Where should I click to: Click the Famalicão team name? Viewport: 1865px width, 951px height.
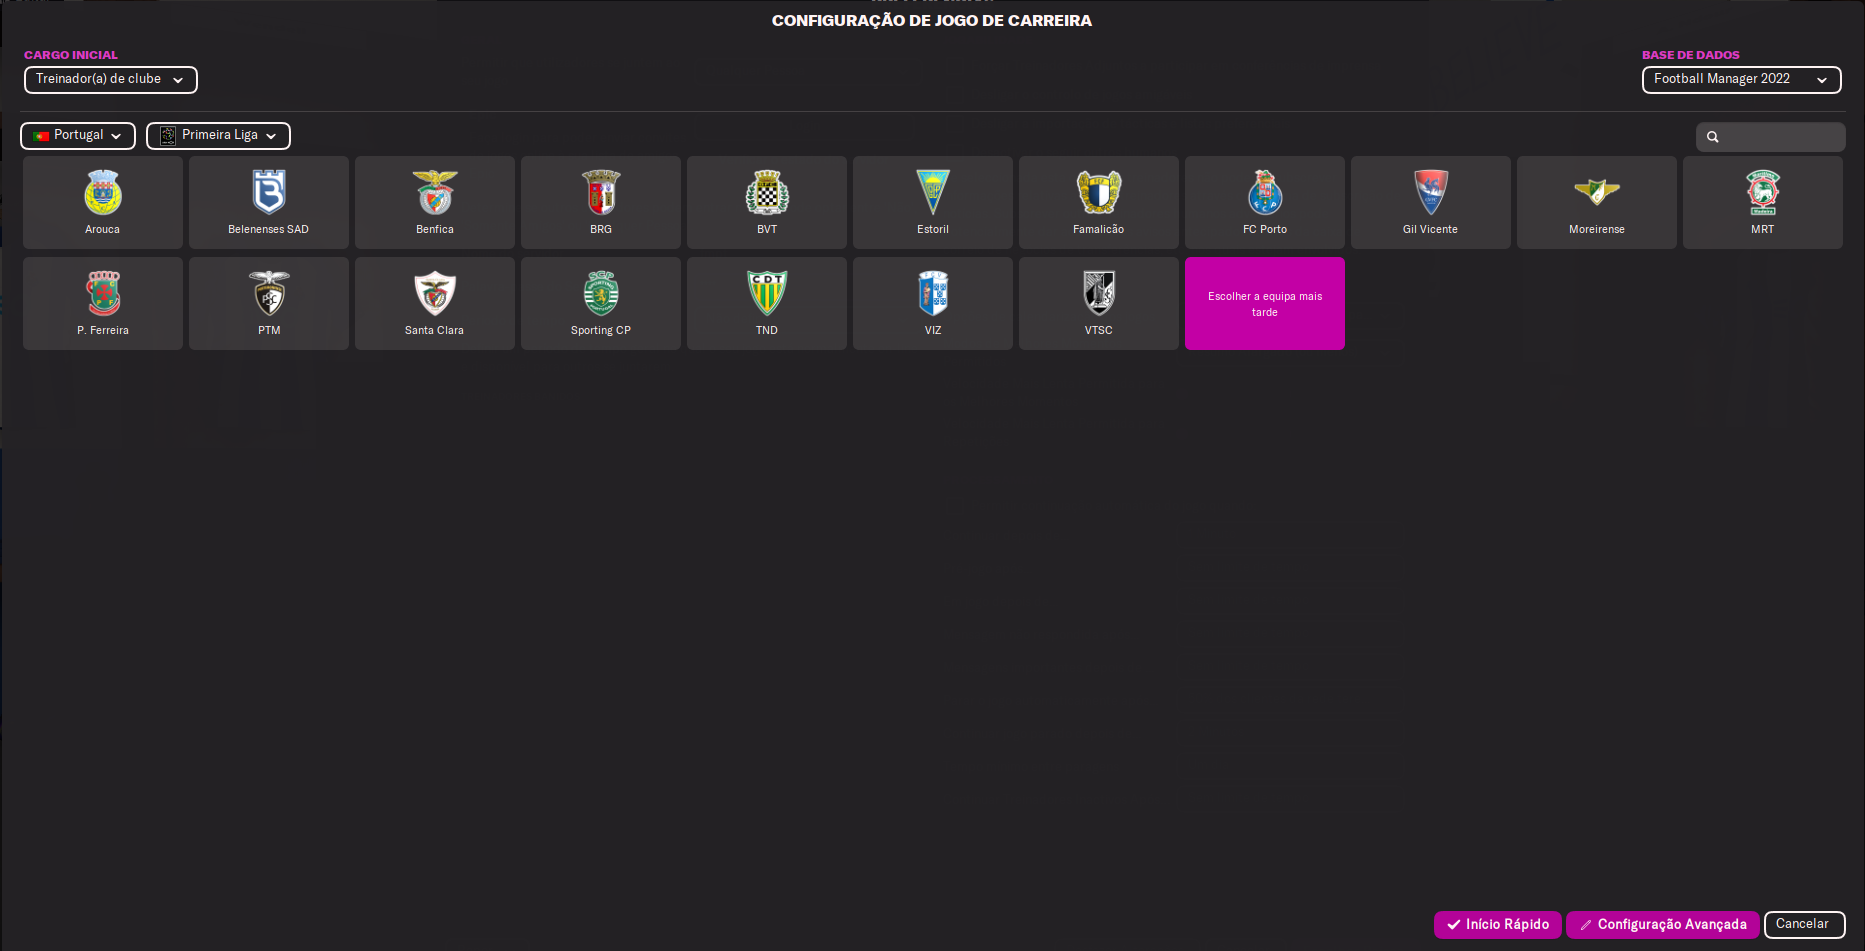[1099, 230]
